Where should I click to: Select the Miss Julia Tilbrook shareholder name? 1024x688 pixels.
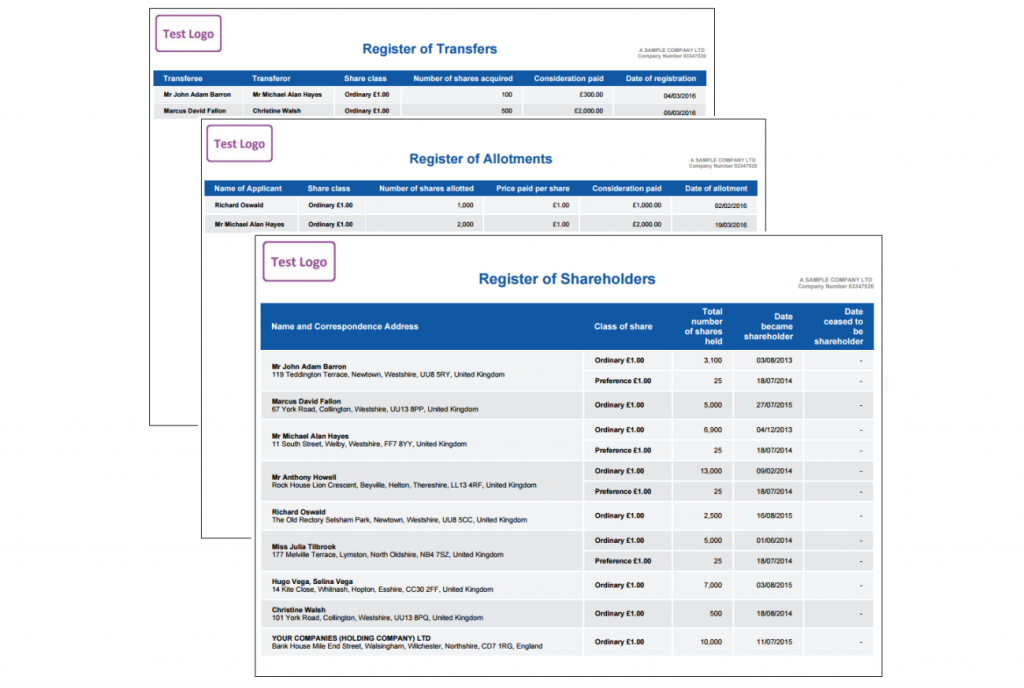click(305, 547)
